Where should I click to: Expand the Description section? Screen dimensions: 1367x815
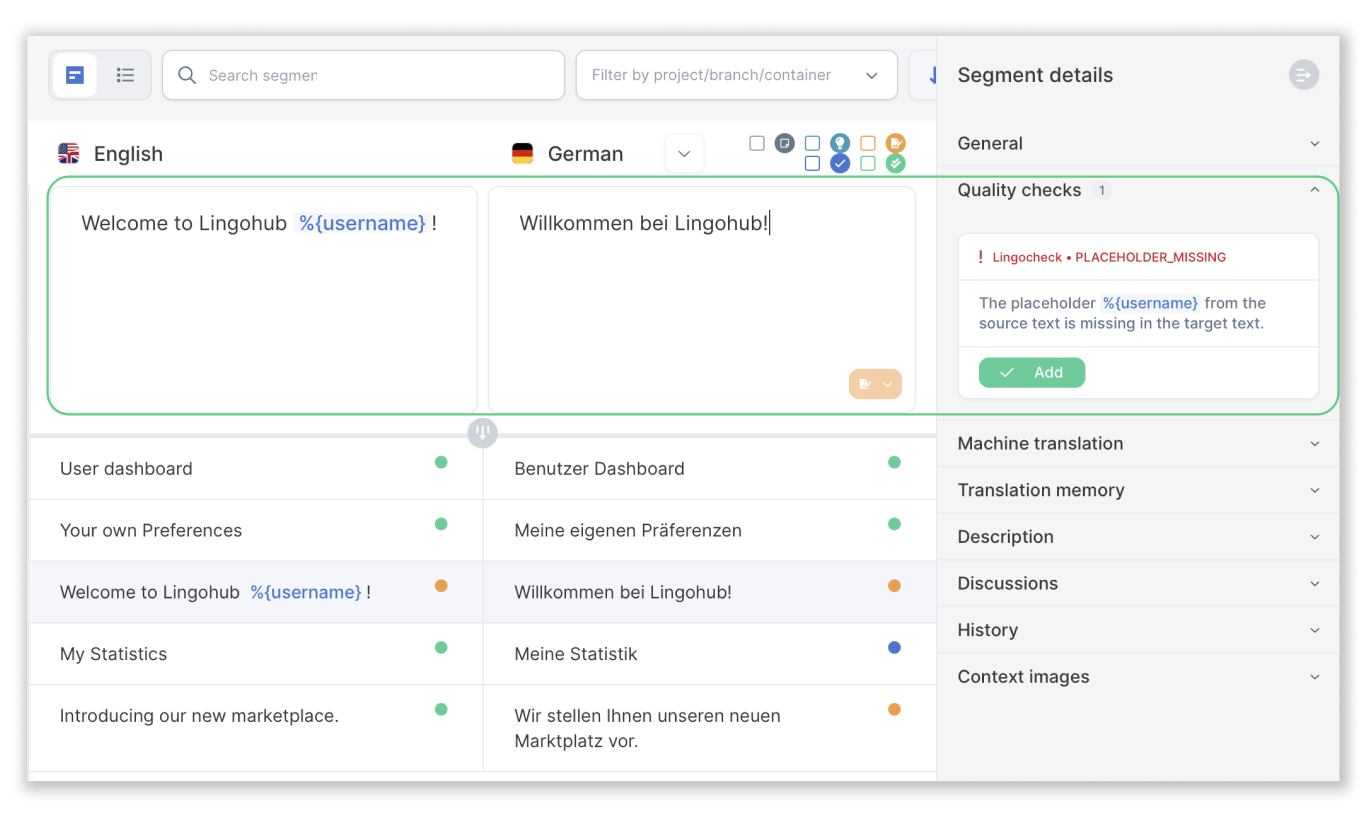point(1138,537)
